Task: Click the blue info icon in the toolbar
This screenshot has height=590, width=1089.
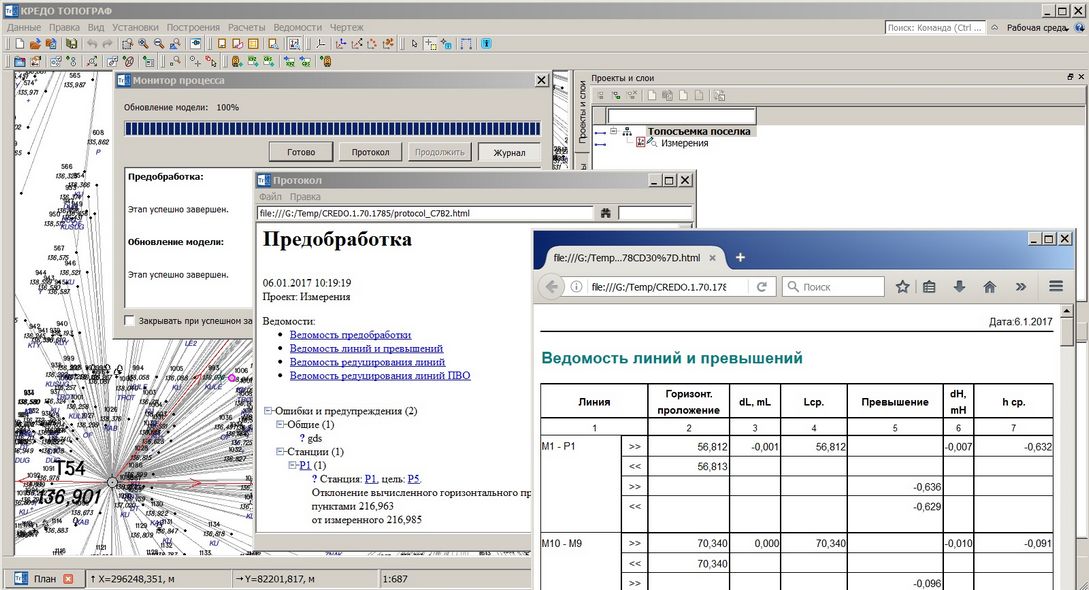Action: (486, 44)
